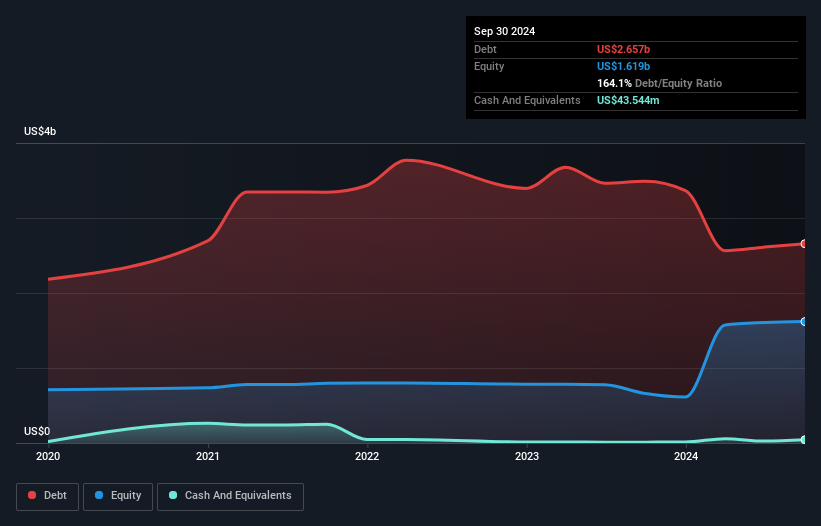Click the 2024 x-axis label
The width and height of the screenshot is (821, 526).
pos(686,456)
